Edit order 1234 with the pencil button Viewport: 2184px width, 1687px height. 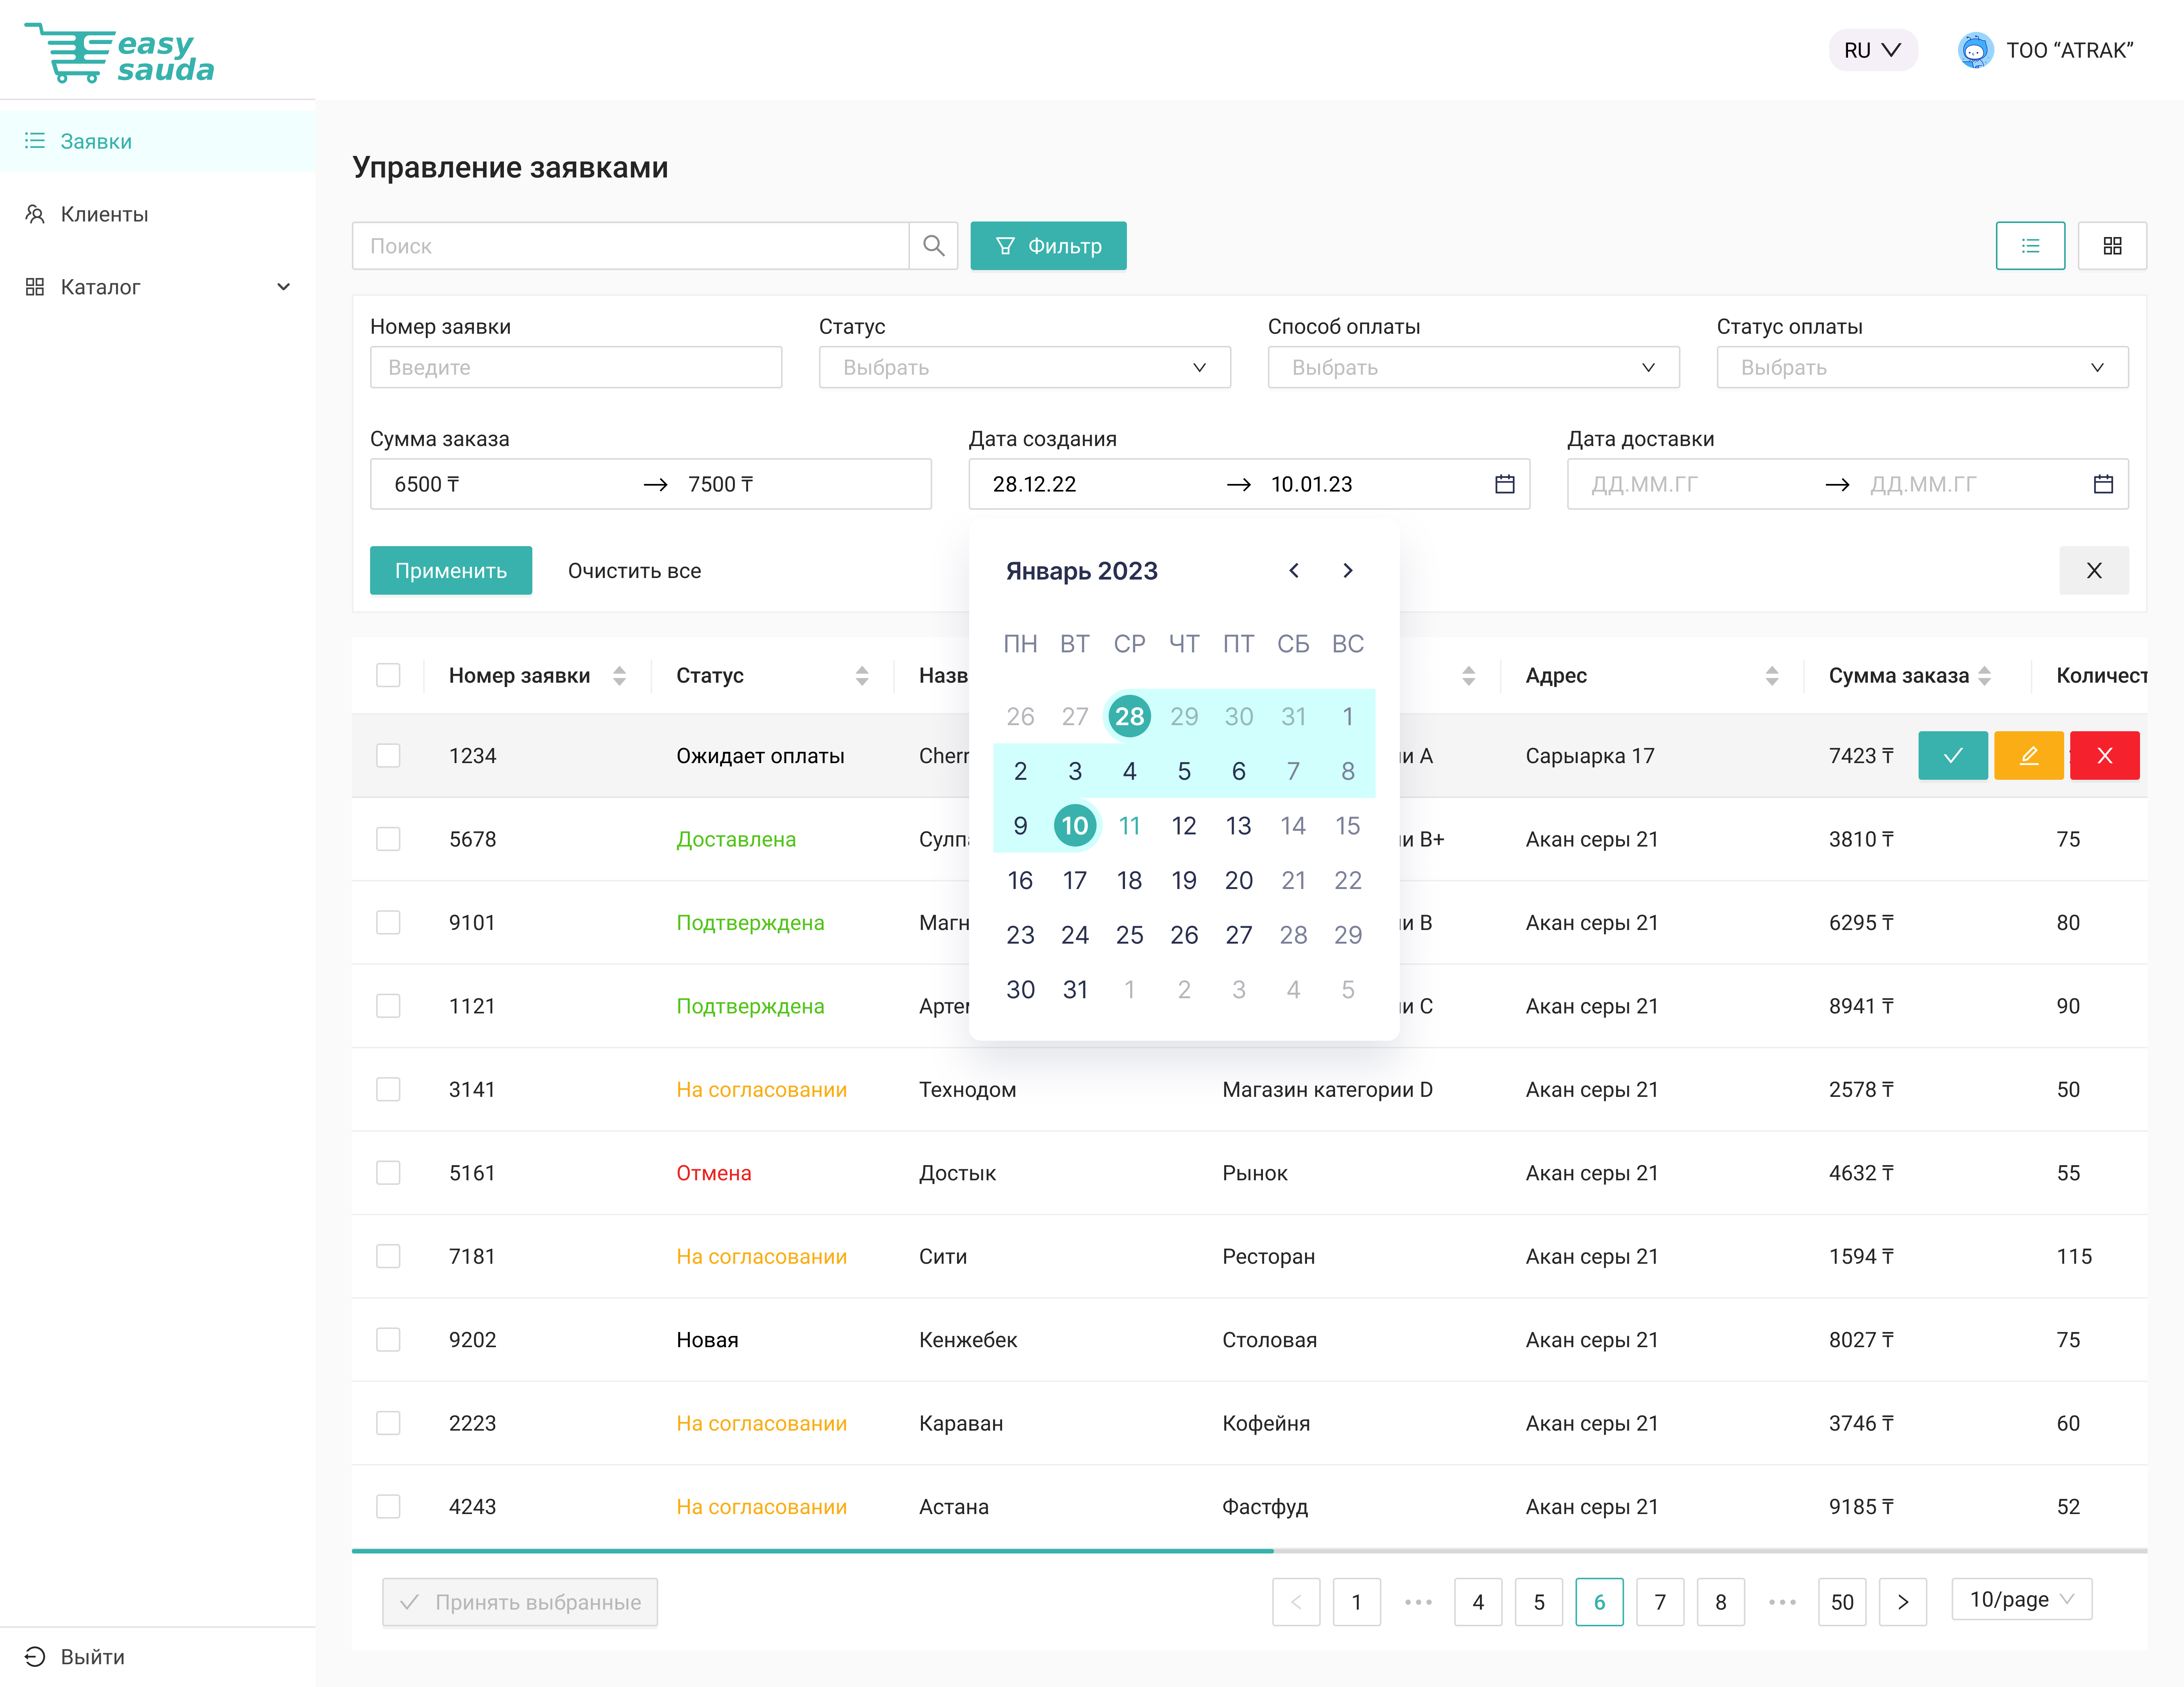(x=2028, y=756)
